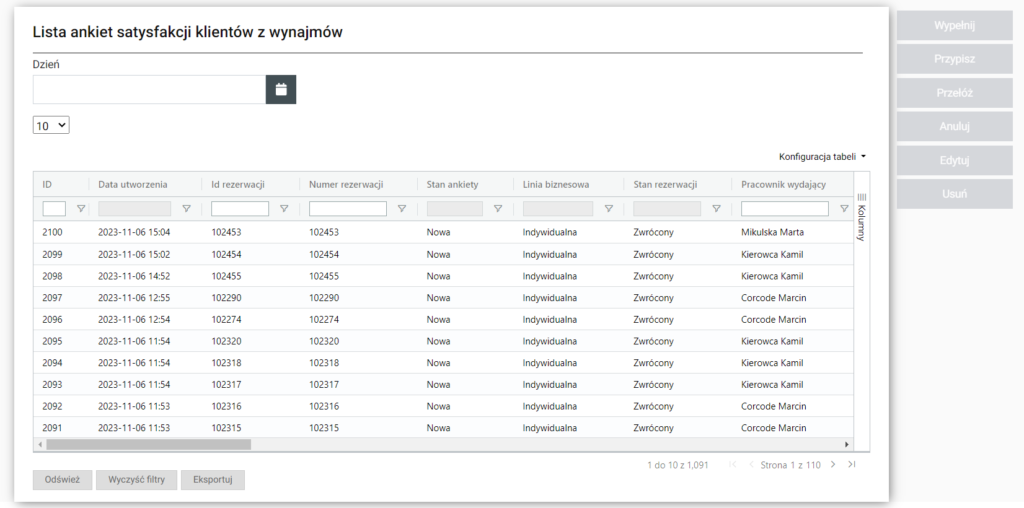Click the filter icon in ID column
Image resolution: width=1024 pixels, height=508 pixels.
coord(81,209)
